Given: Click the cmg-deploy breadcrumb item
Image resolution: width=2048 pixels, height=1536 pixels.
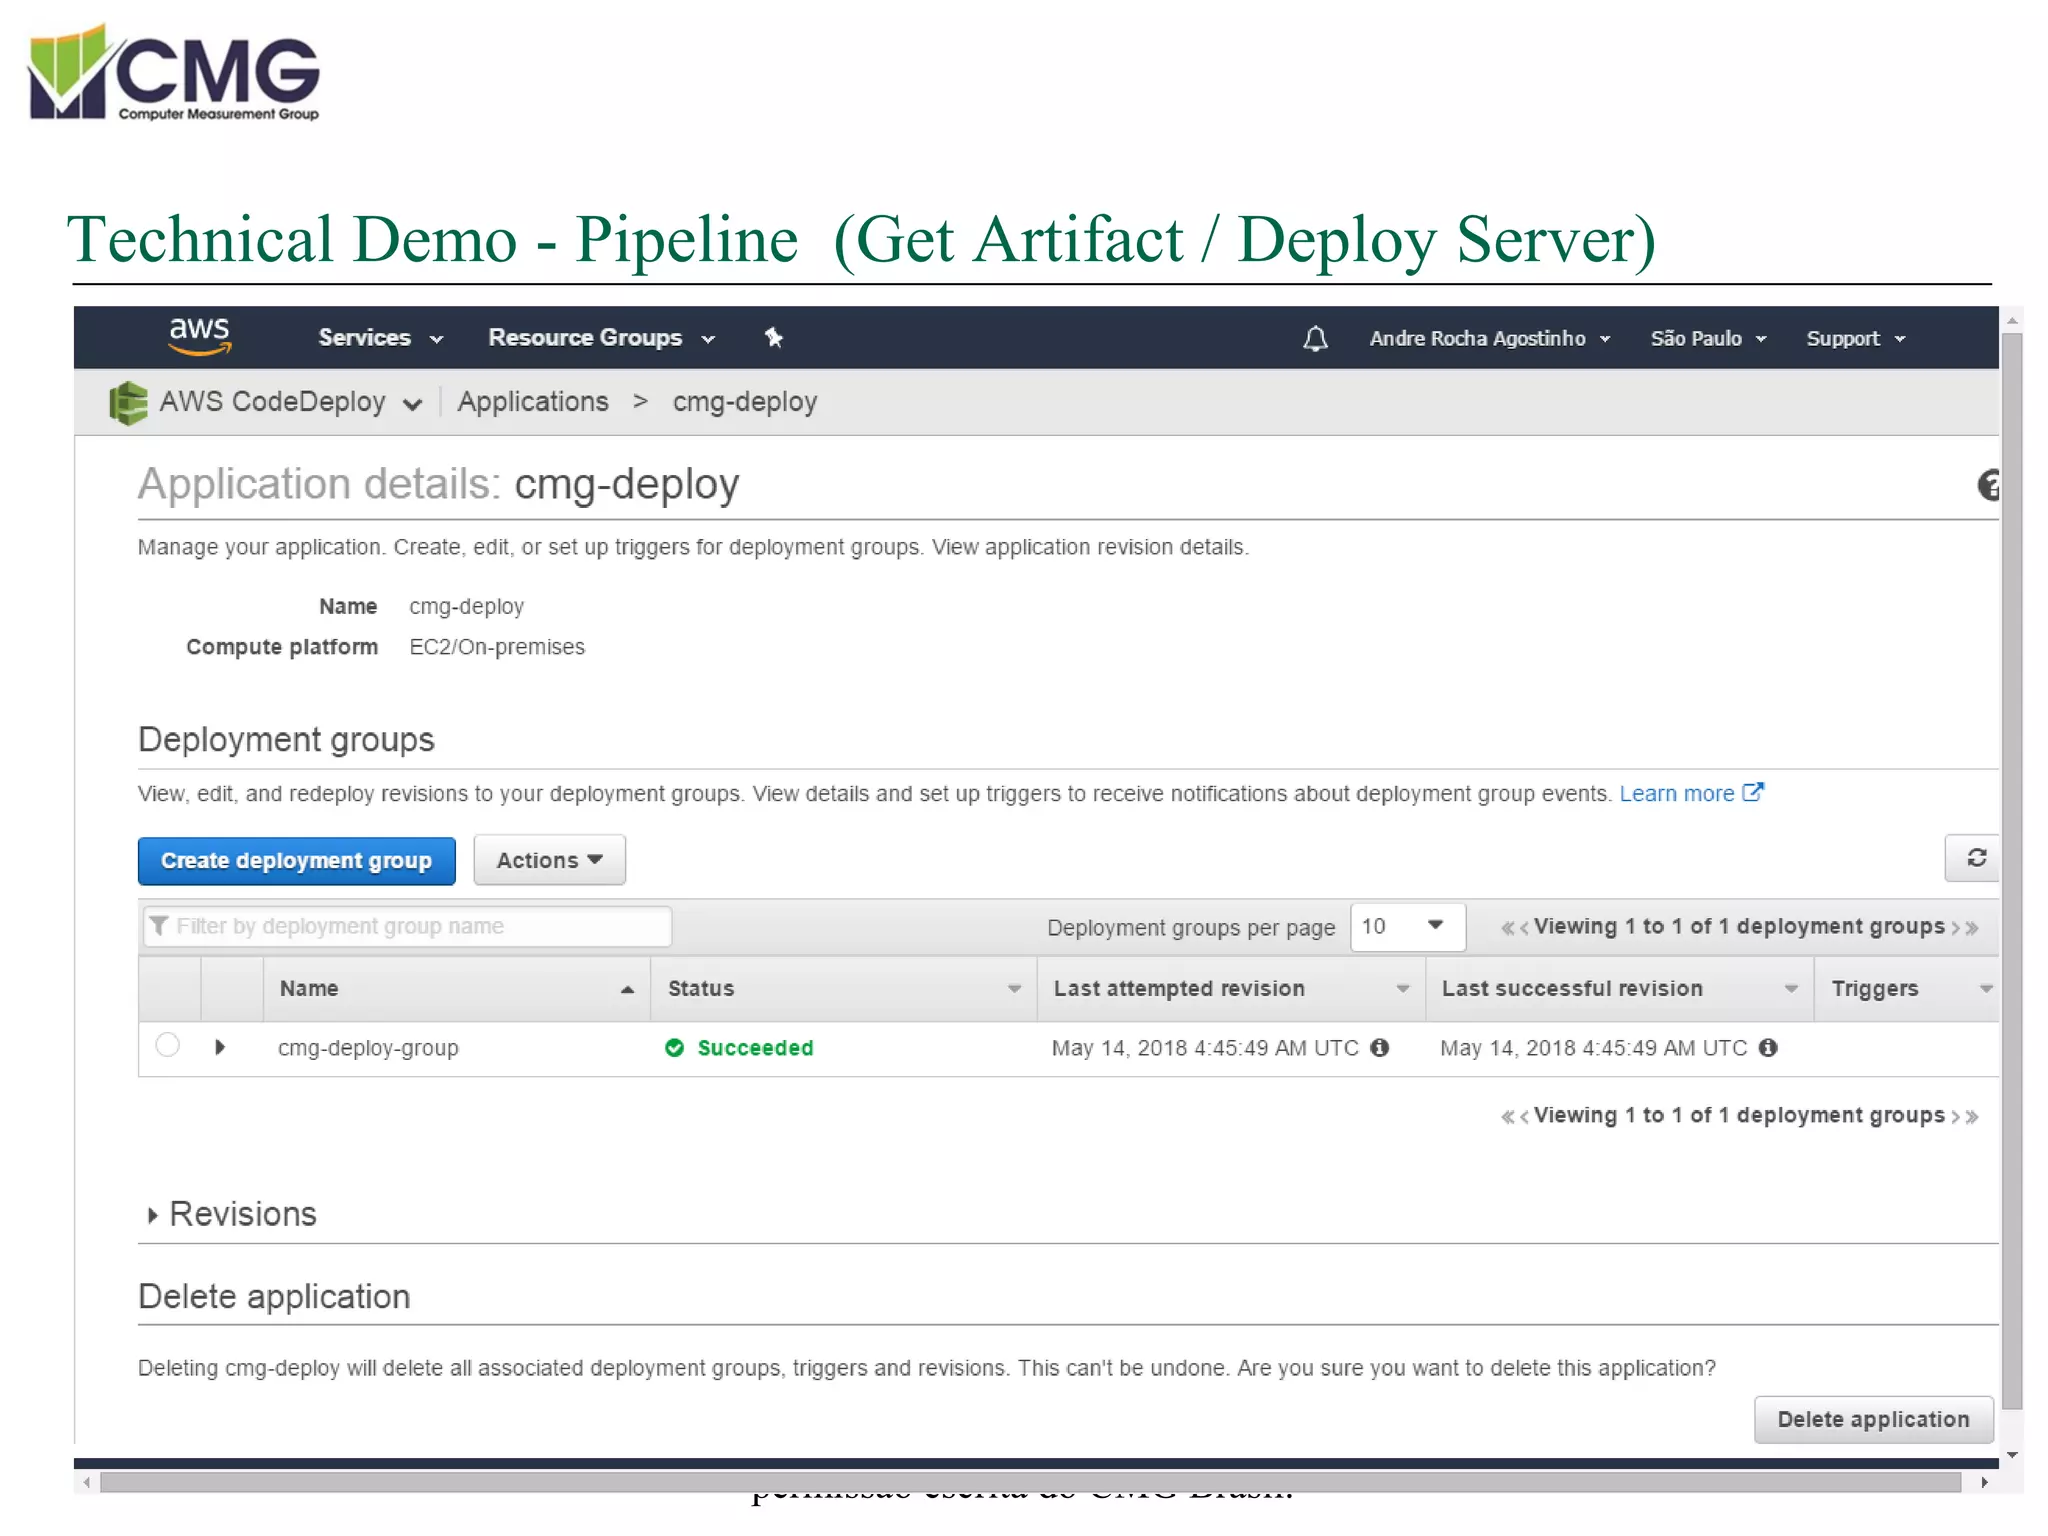Looking at the screenshot, I should click(744, 402).
